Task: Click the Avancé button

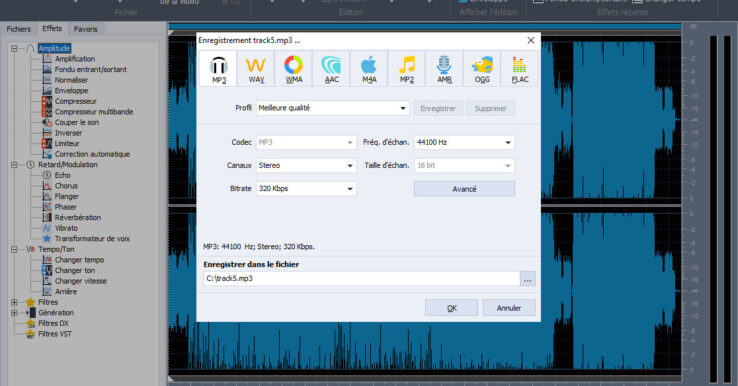Action: 464,189
